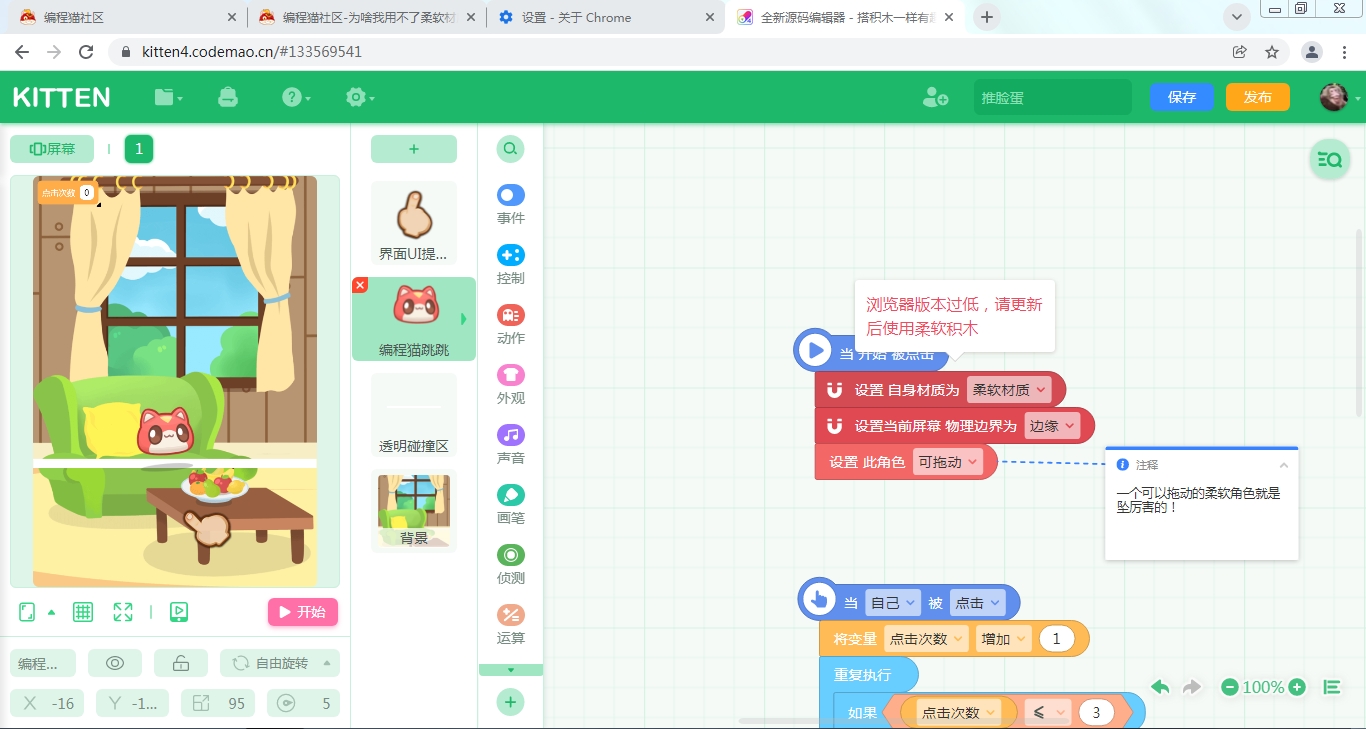Open the backpack icon in the header
The width and height of the screenshot is (1366, 729).
click(x=228, y=97)
